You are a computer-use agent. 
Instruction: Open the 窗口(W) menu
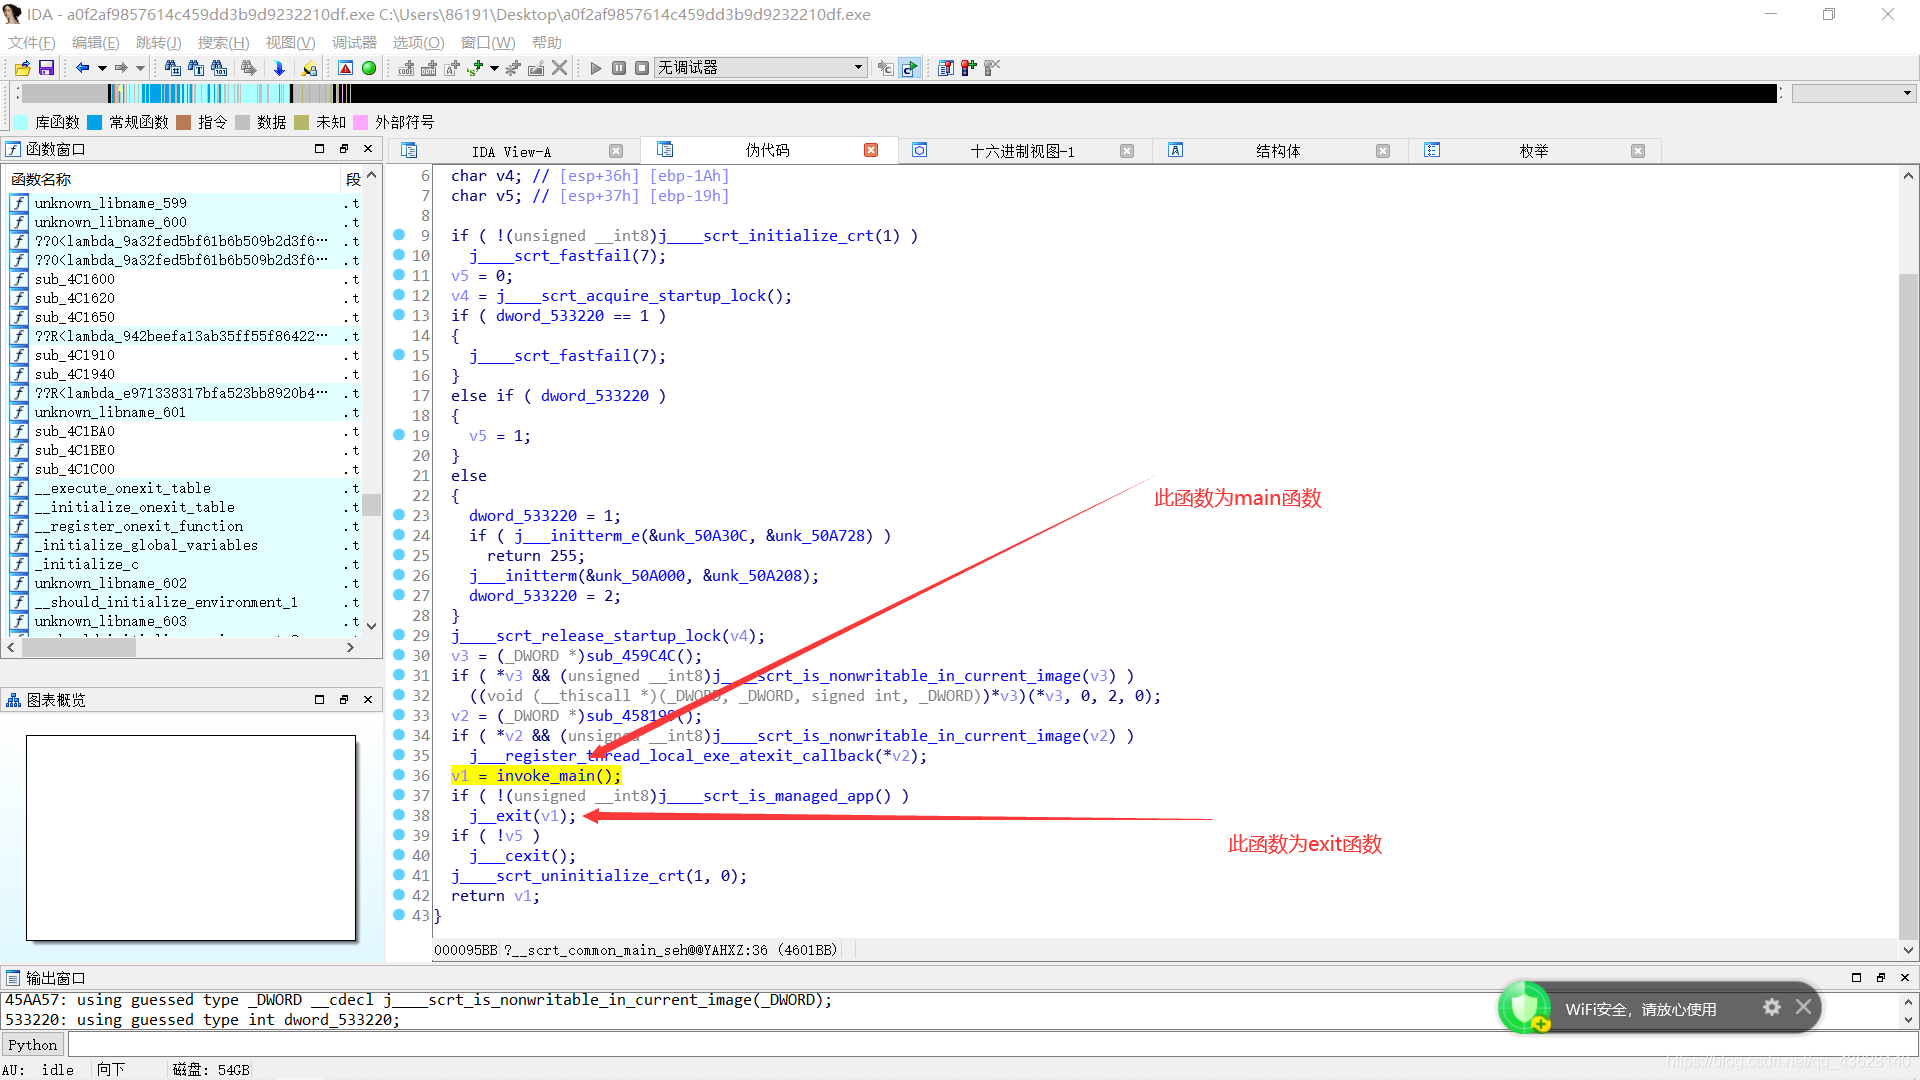click(x=488, y=42)
